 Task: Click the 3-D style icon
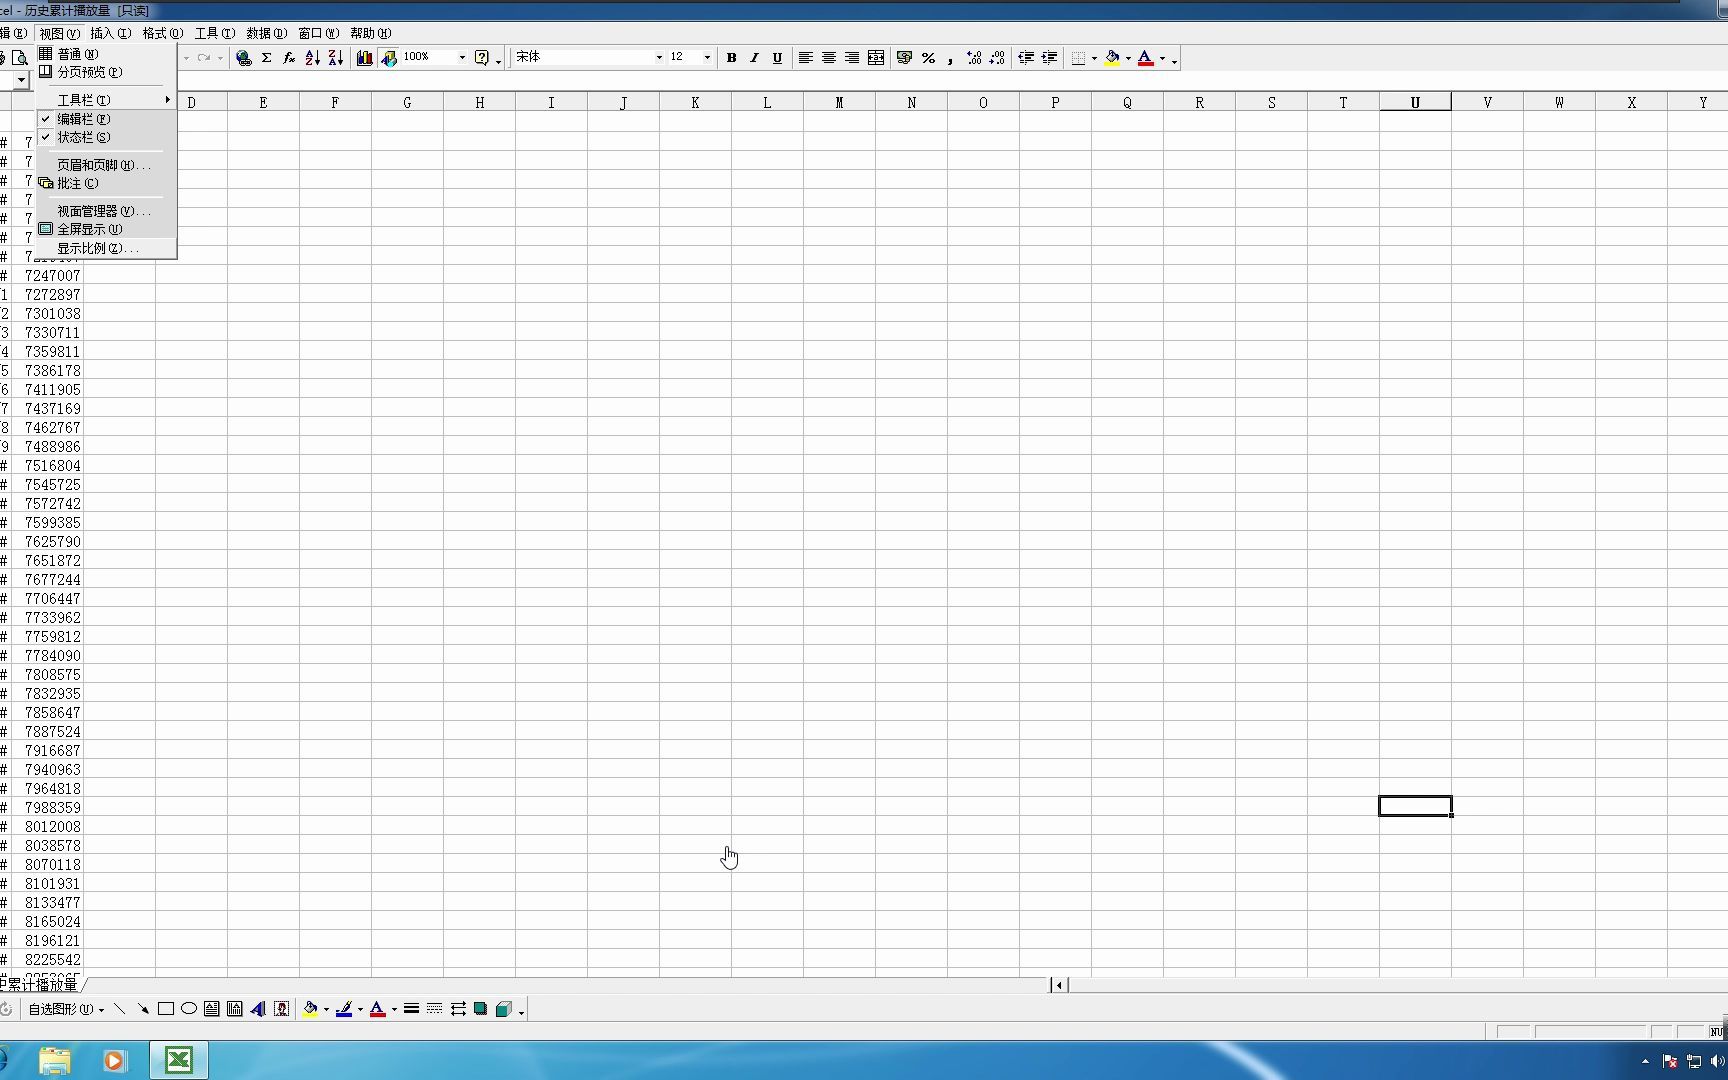click(504, 1009)
